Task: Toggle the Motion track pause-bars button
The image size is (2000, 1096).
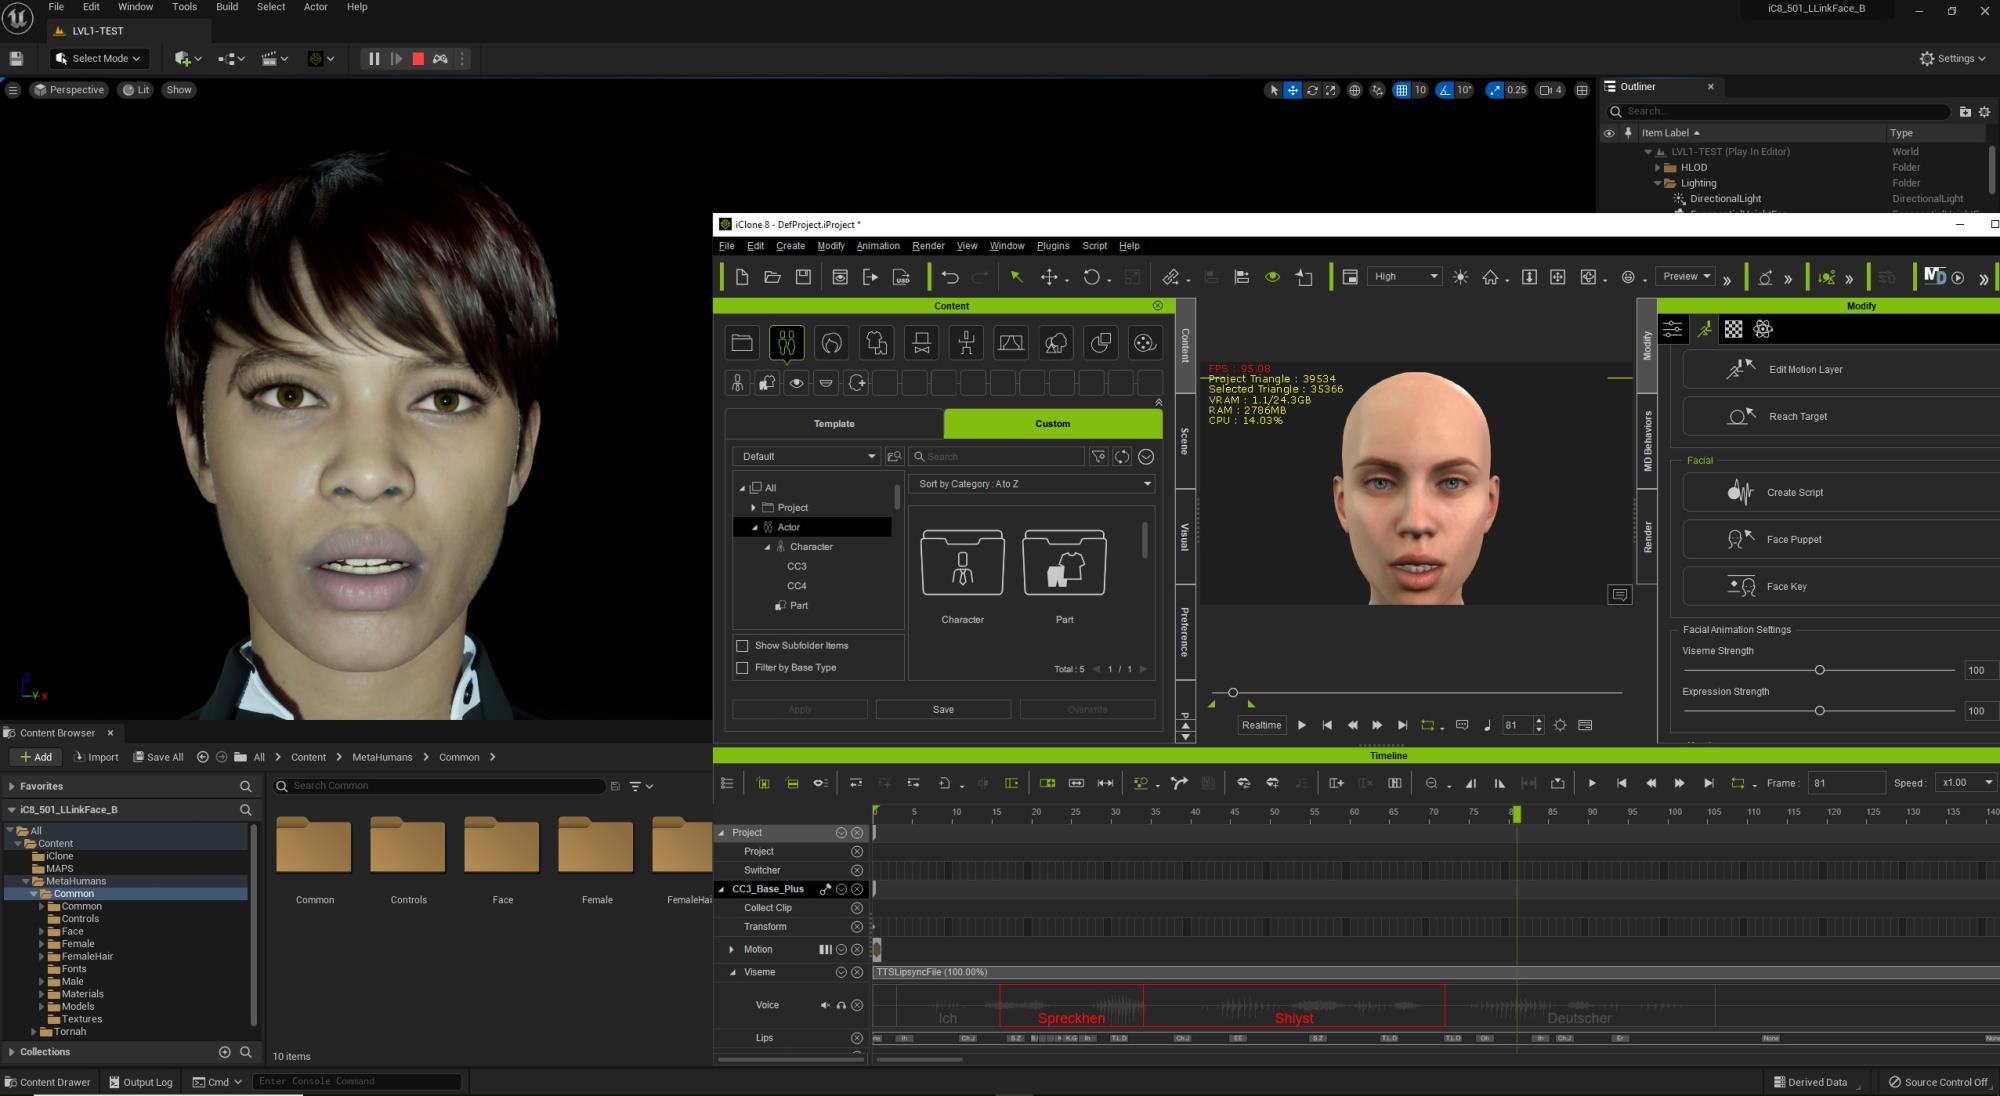Action: click(x=825, y=950)
